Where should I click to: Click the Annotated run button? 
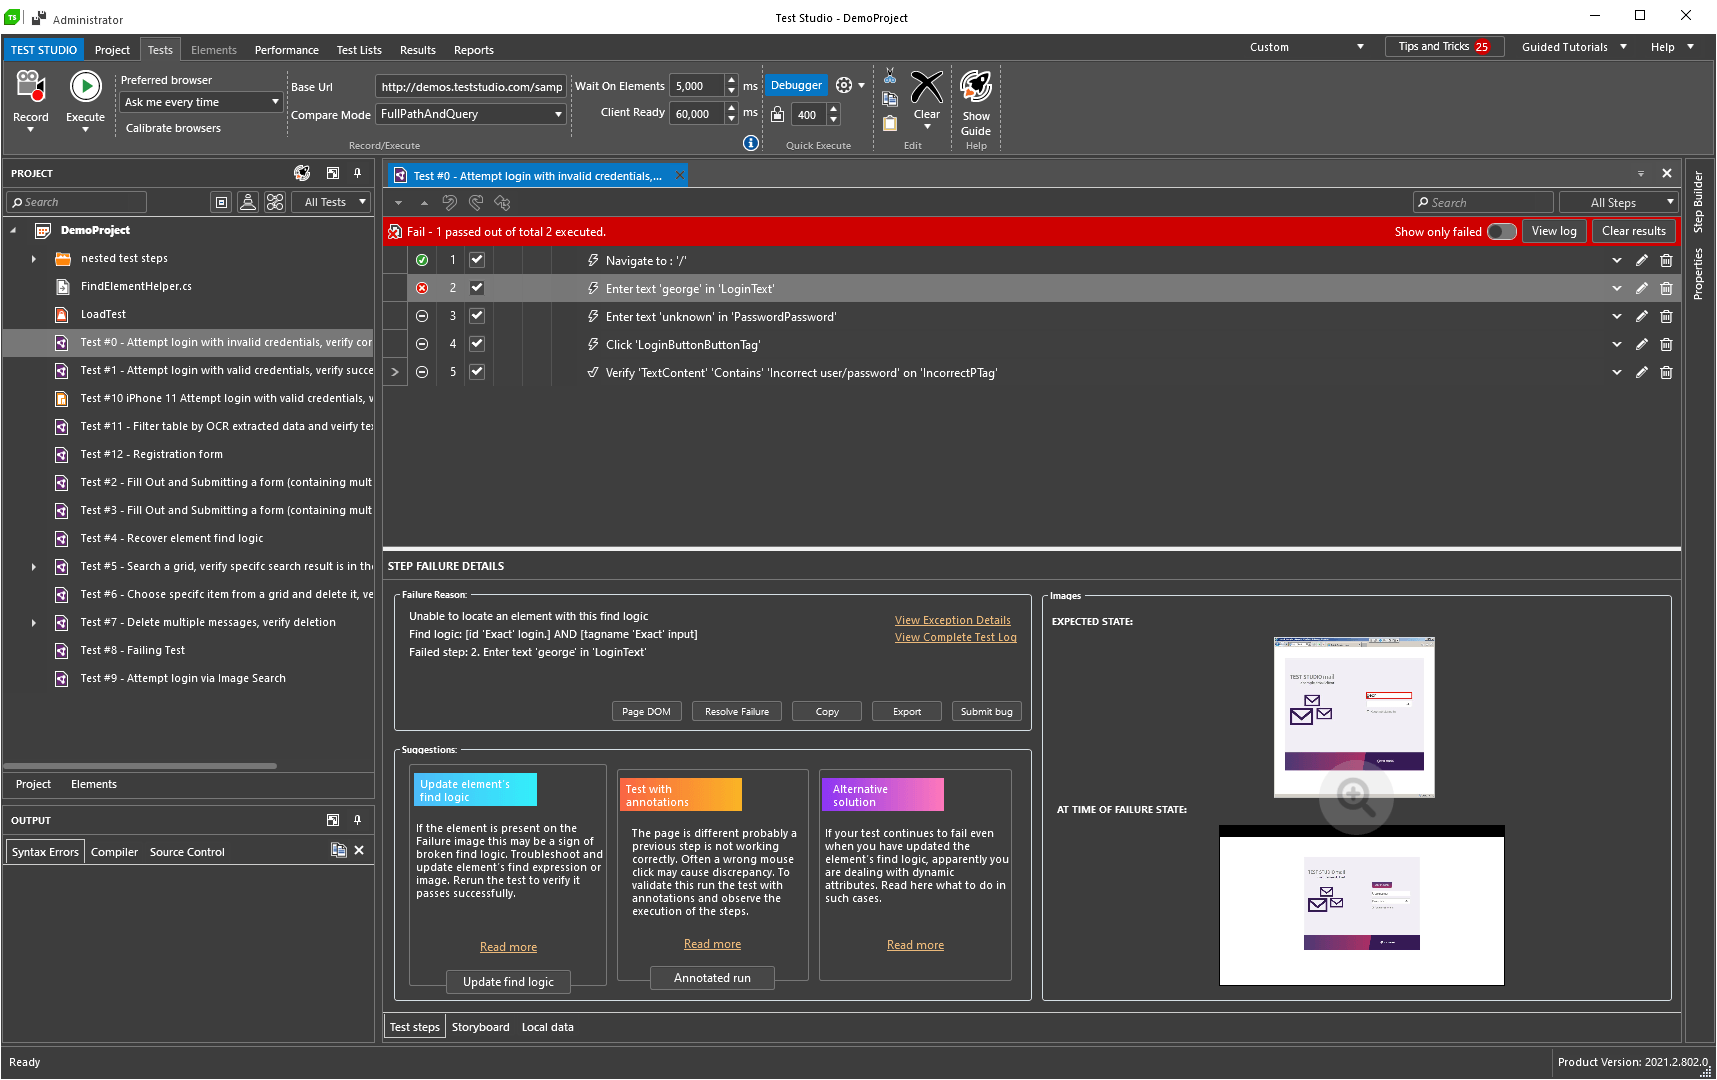pyautogui.click(x=712, y=978)
